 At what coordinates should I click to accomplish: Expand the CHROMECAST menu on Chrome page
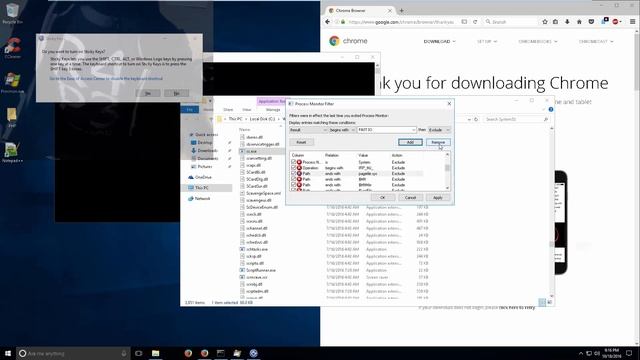pyautogui.click(x=596, y=42)
